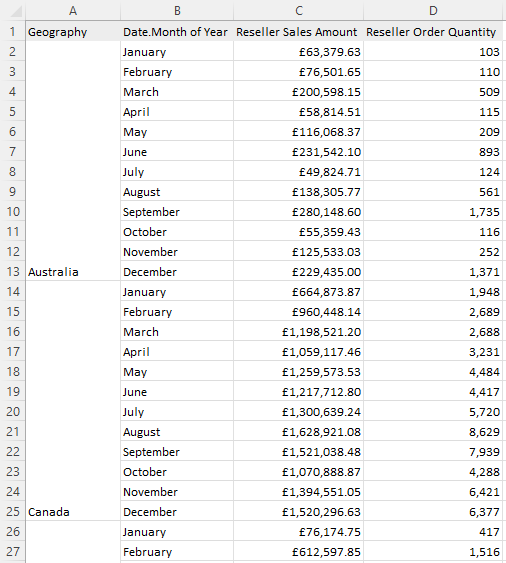Screen dimensions: 506x563
Task: Select the Canada cell
Action: 73,511
